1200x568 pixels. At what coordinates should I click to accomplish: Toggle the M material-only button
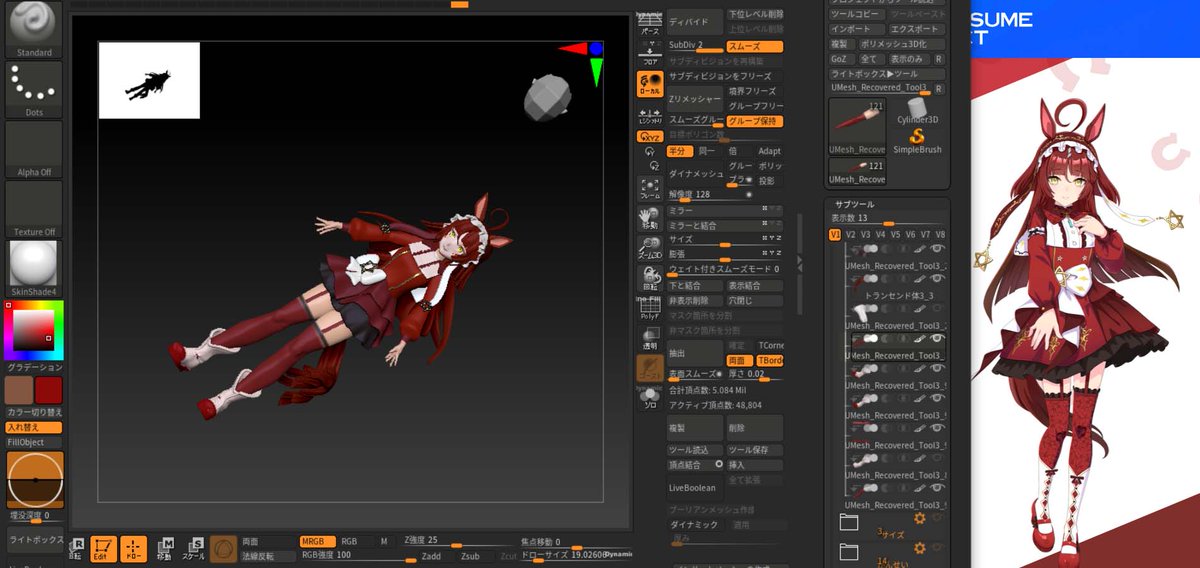tap(384, 541)
